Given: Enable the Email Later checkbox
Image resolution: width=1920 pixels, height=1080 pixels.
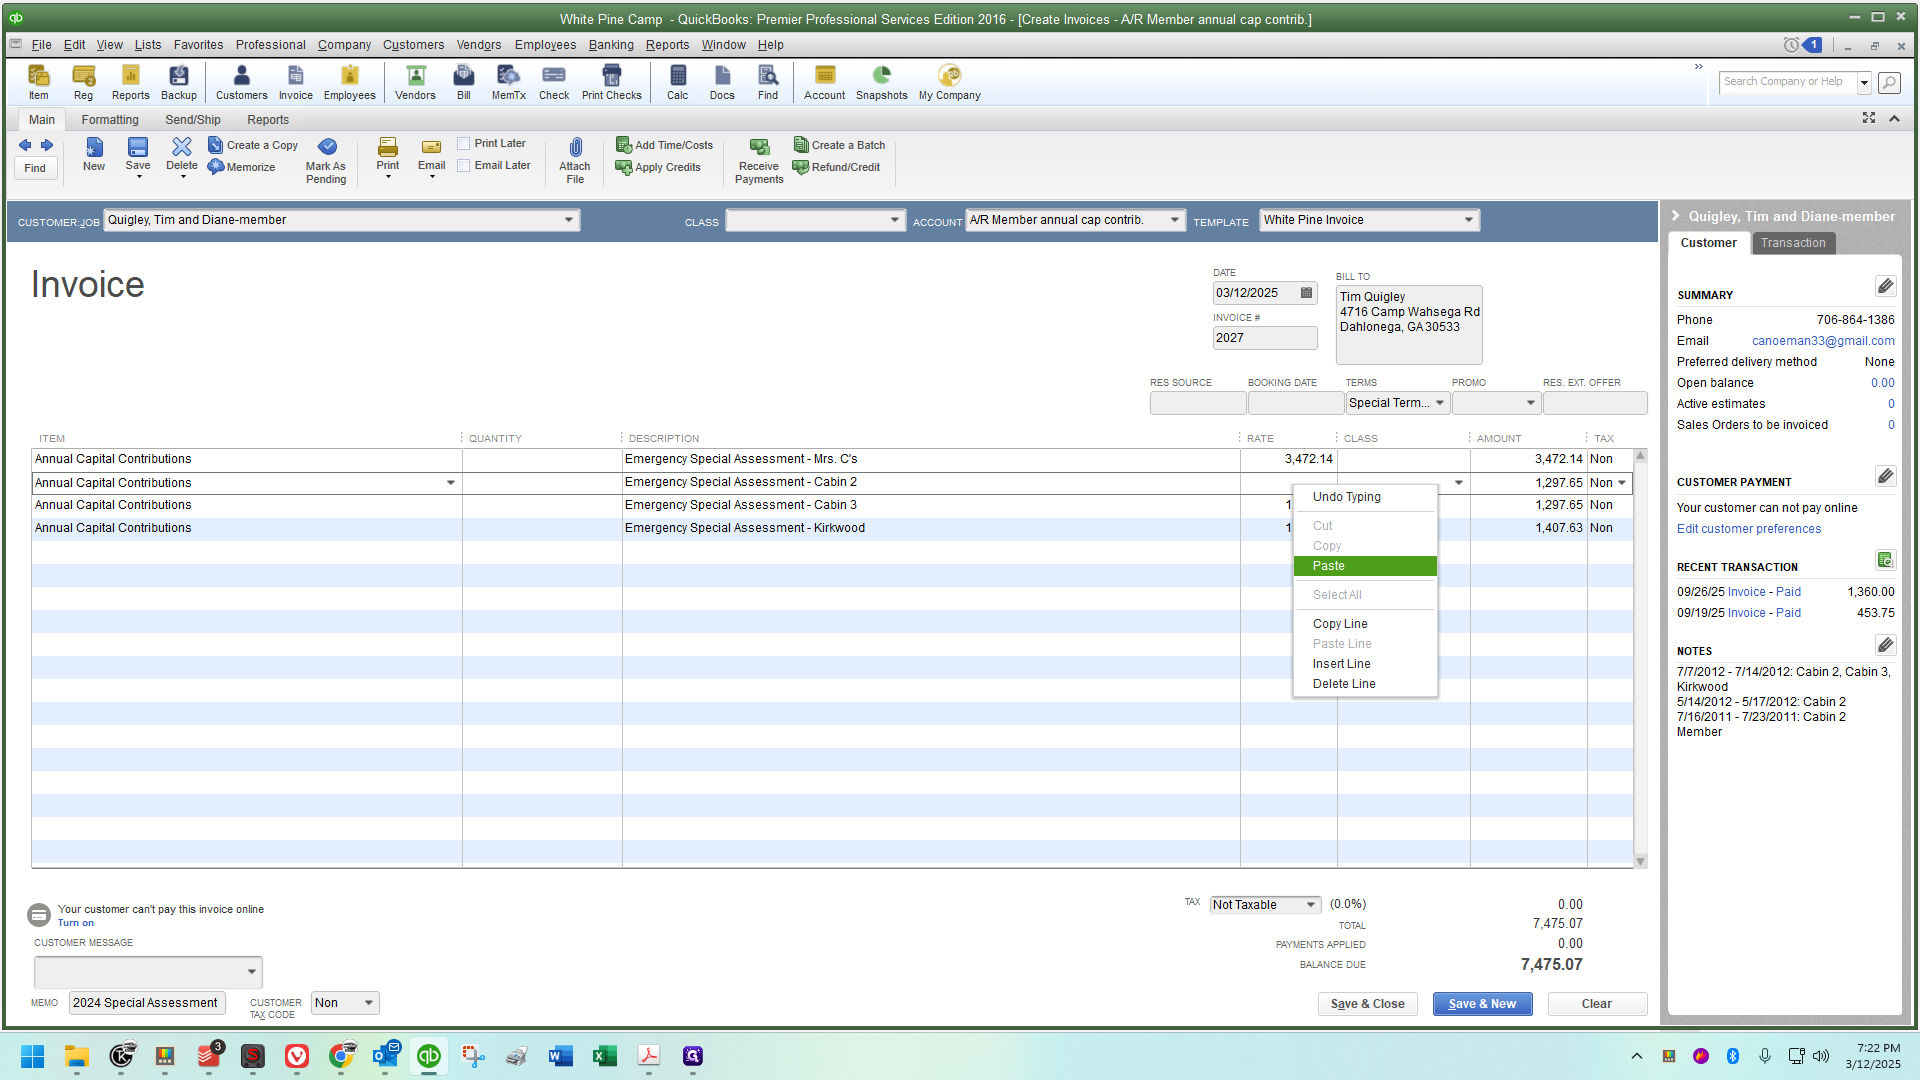Looking at the screenshot, I should pyautogui.click(x=464, y=166).
